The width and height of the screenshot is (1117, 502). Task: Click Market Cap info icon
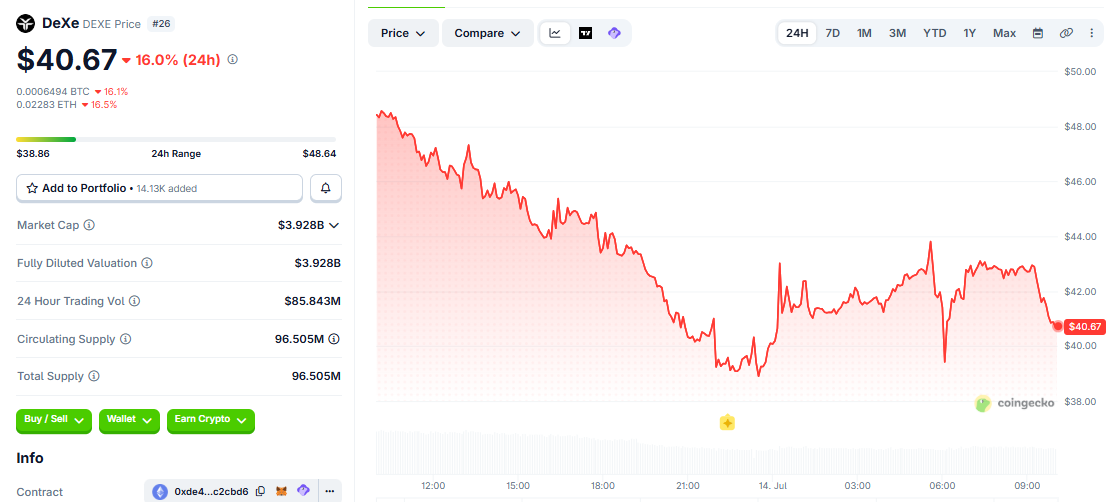(89, 225)
